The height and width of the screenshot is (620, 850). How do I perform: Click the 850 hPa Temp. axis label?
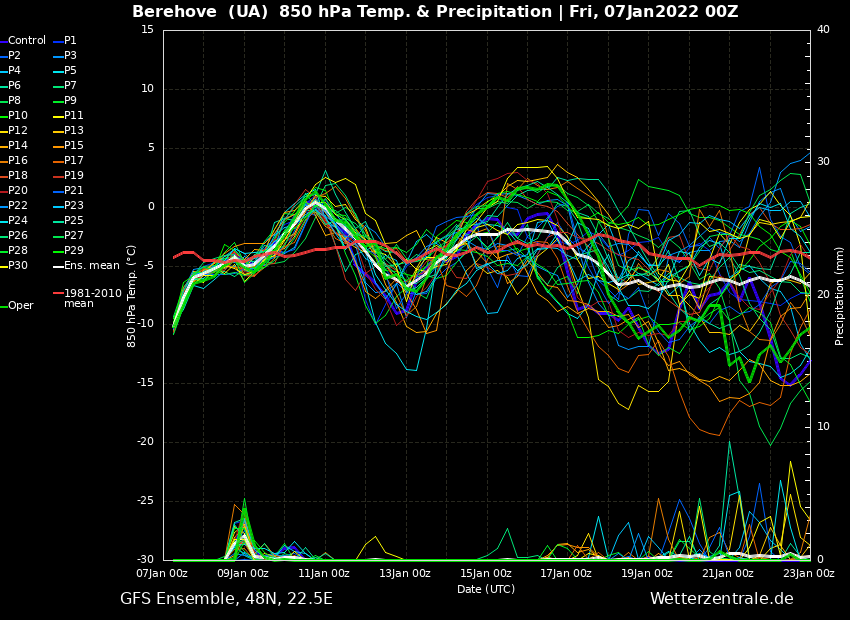132,296
